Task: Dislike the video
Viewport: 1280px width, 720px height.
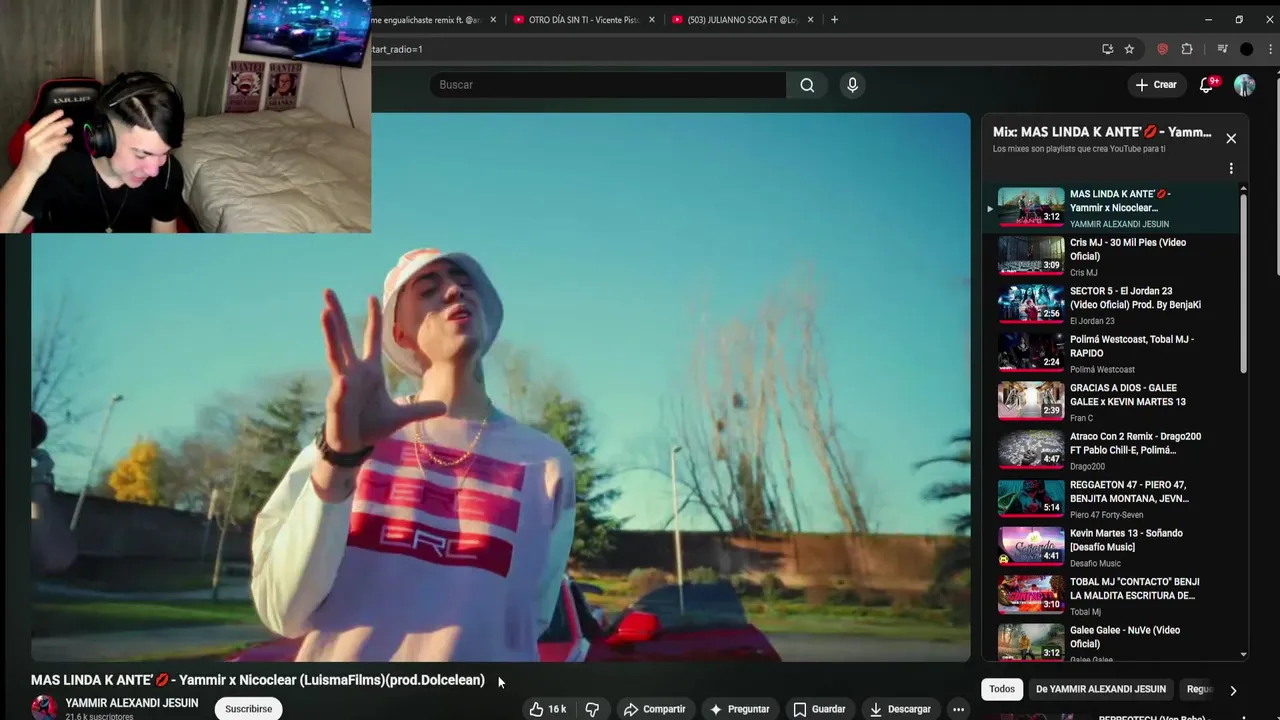Action: (592, 709)
